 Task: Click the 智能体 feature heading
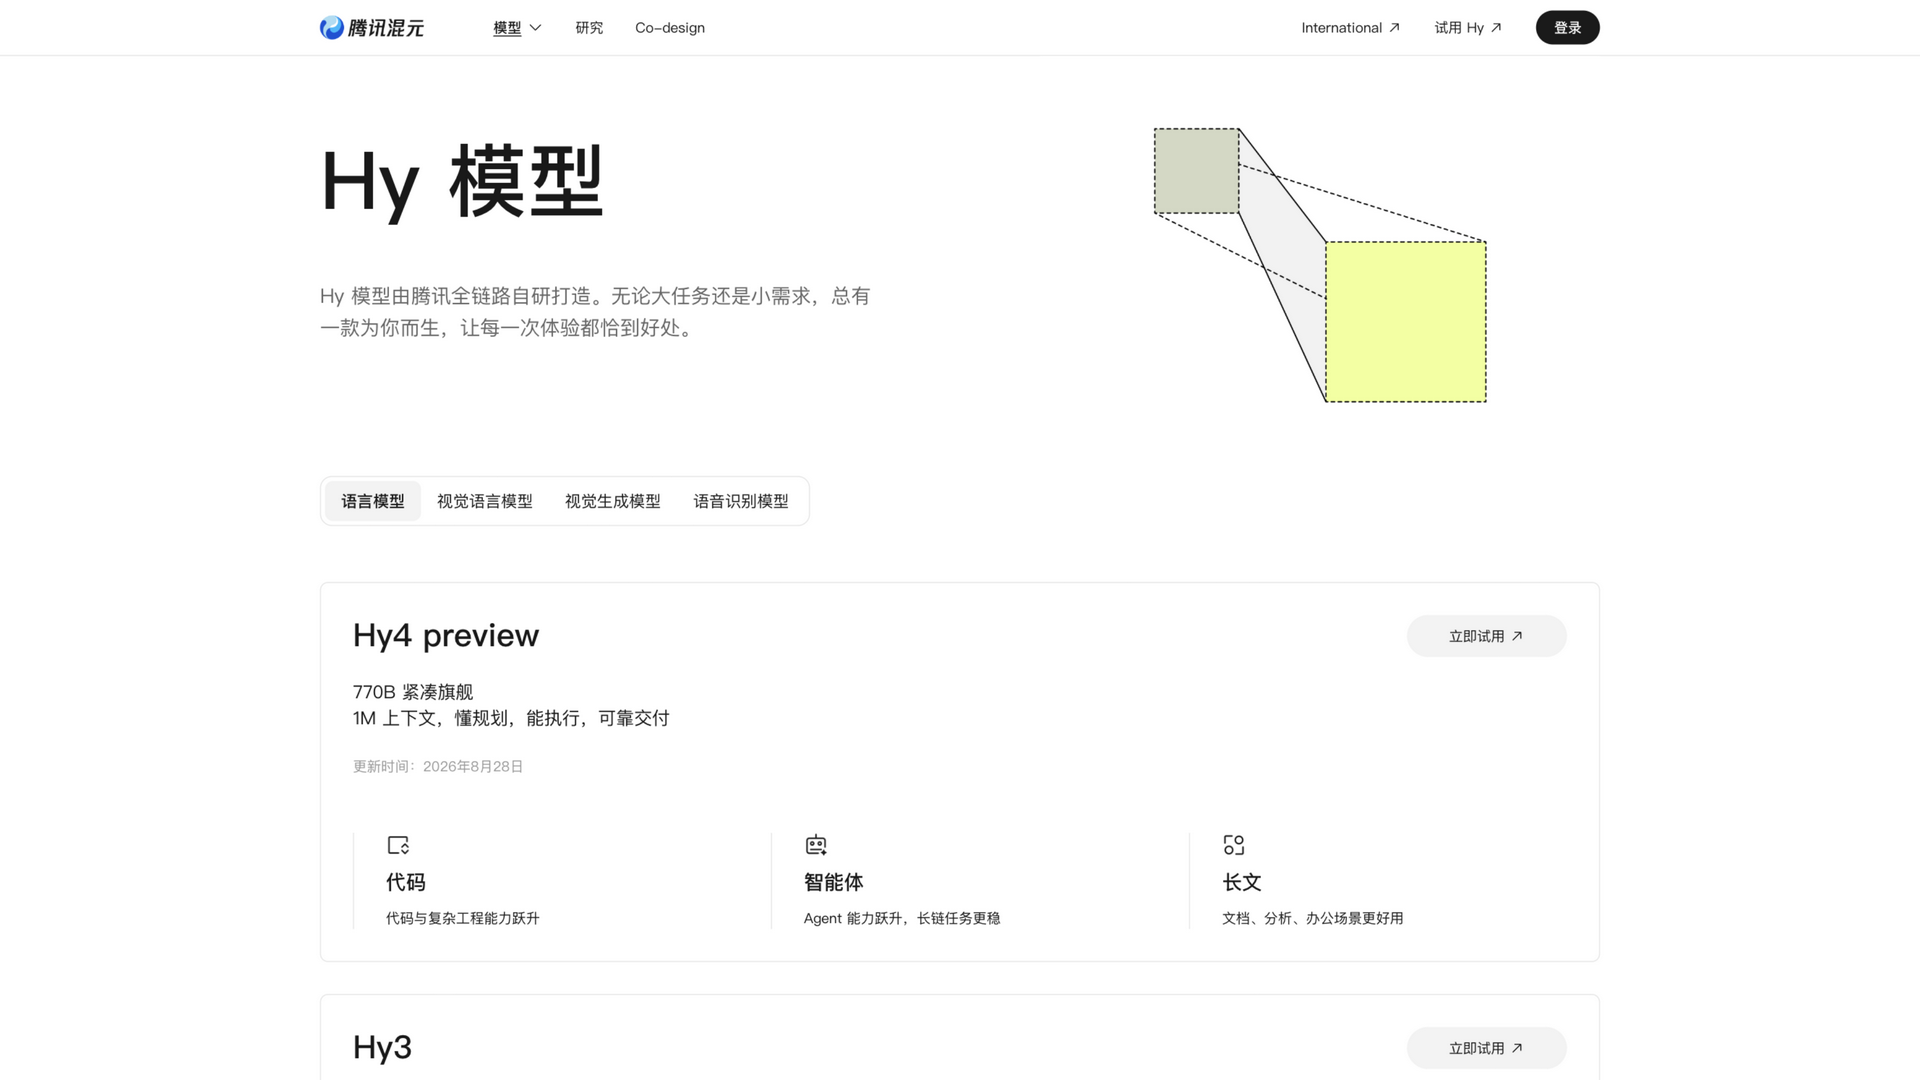(834, 882)
